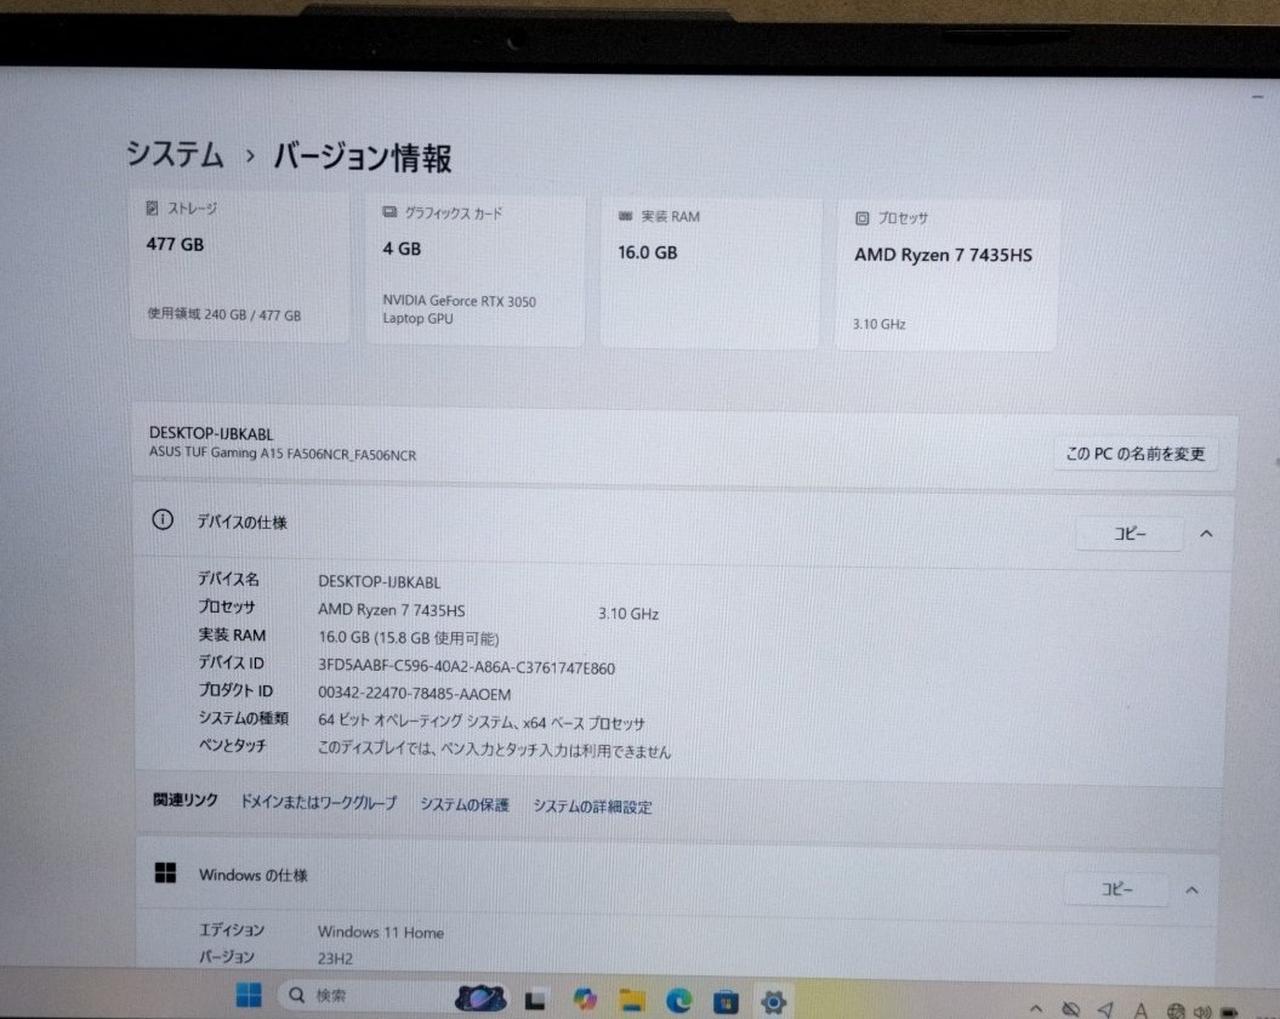This screenshot has height=1019, width=1280.
Task: Open File Explorer from the taskbar
Action: (632, 1000)
